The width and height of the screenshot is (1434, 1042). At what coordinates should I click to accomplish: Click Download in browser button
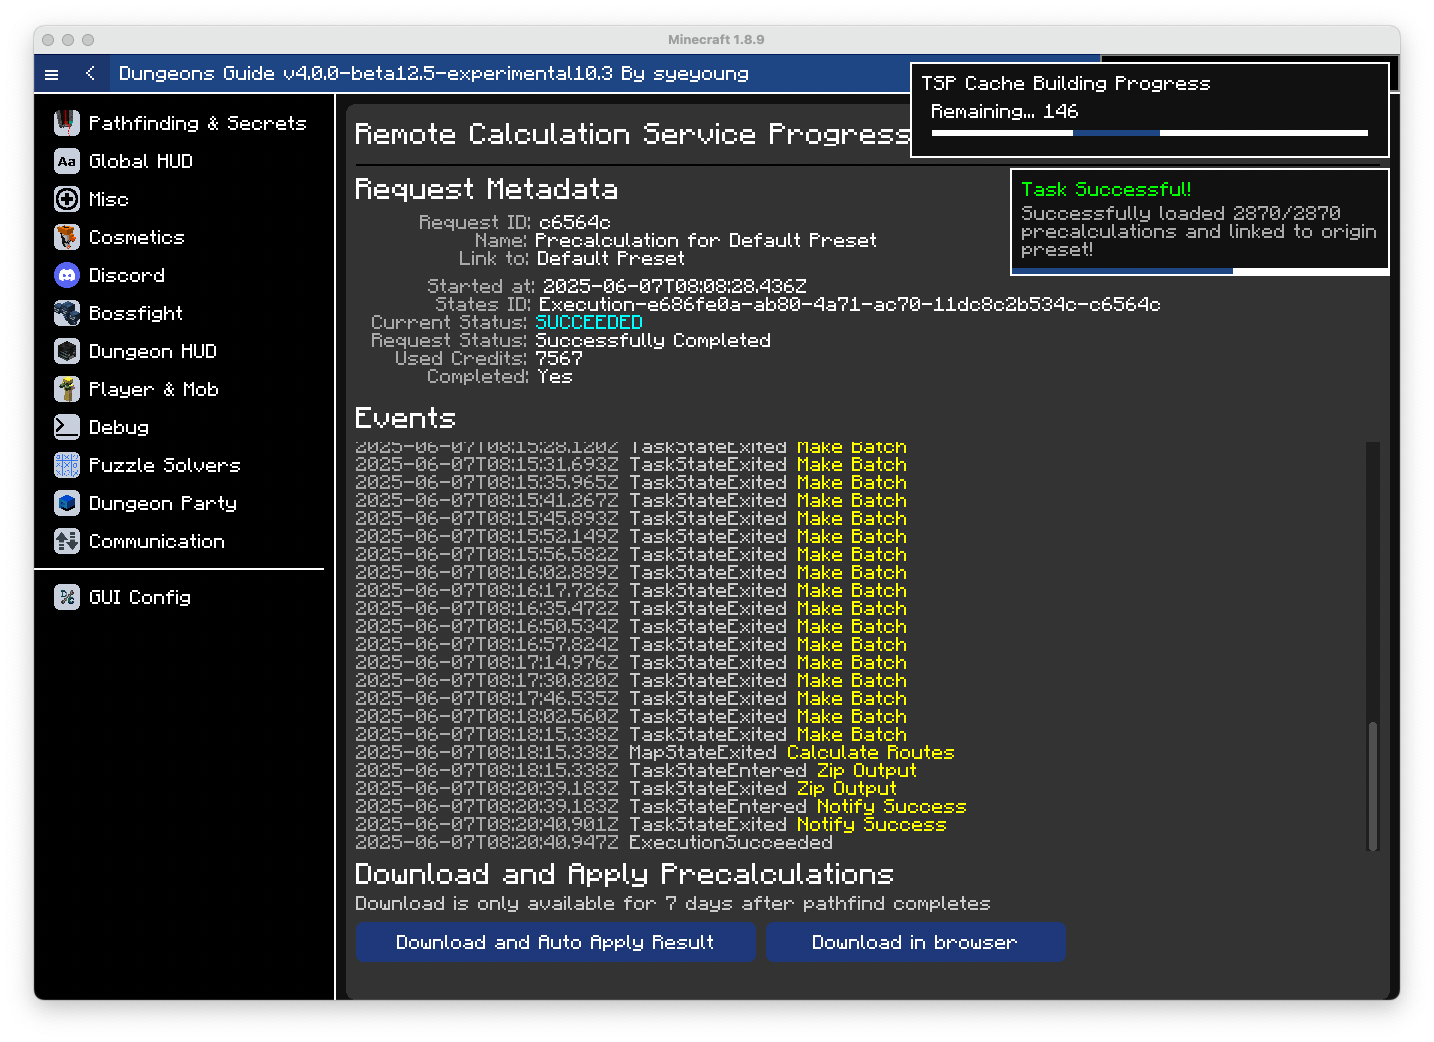pyautogui.click(x=915, y=942)
